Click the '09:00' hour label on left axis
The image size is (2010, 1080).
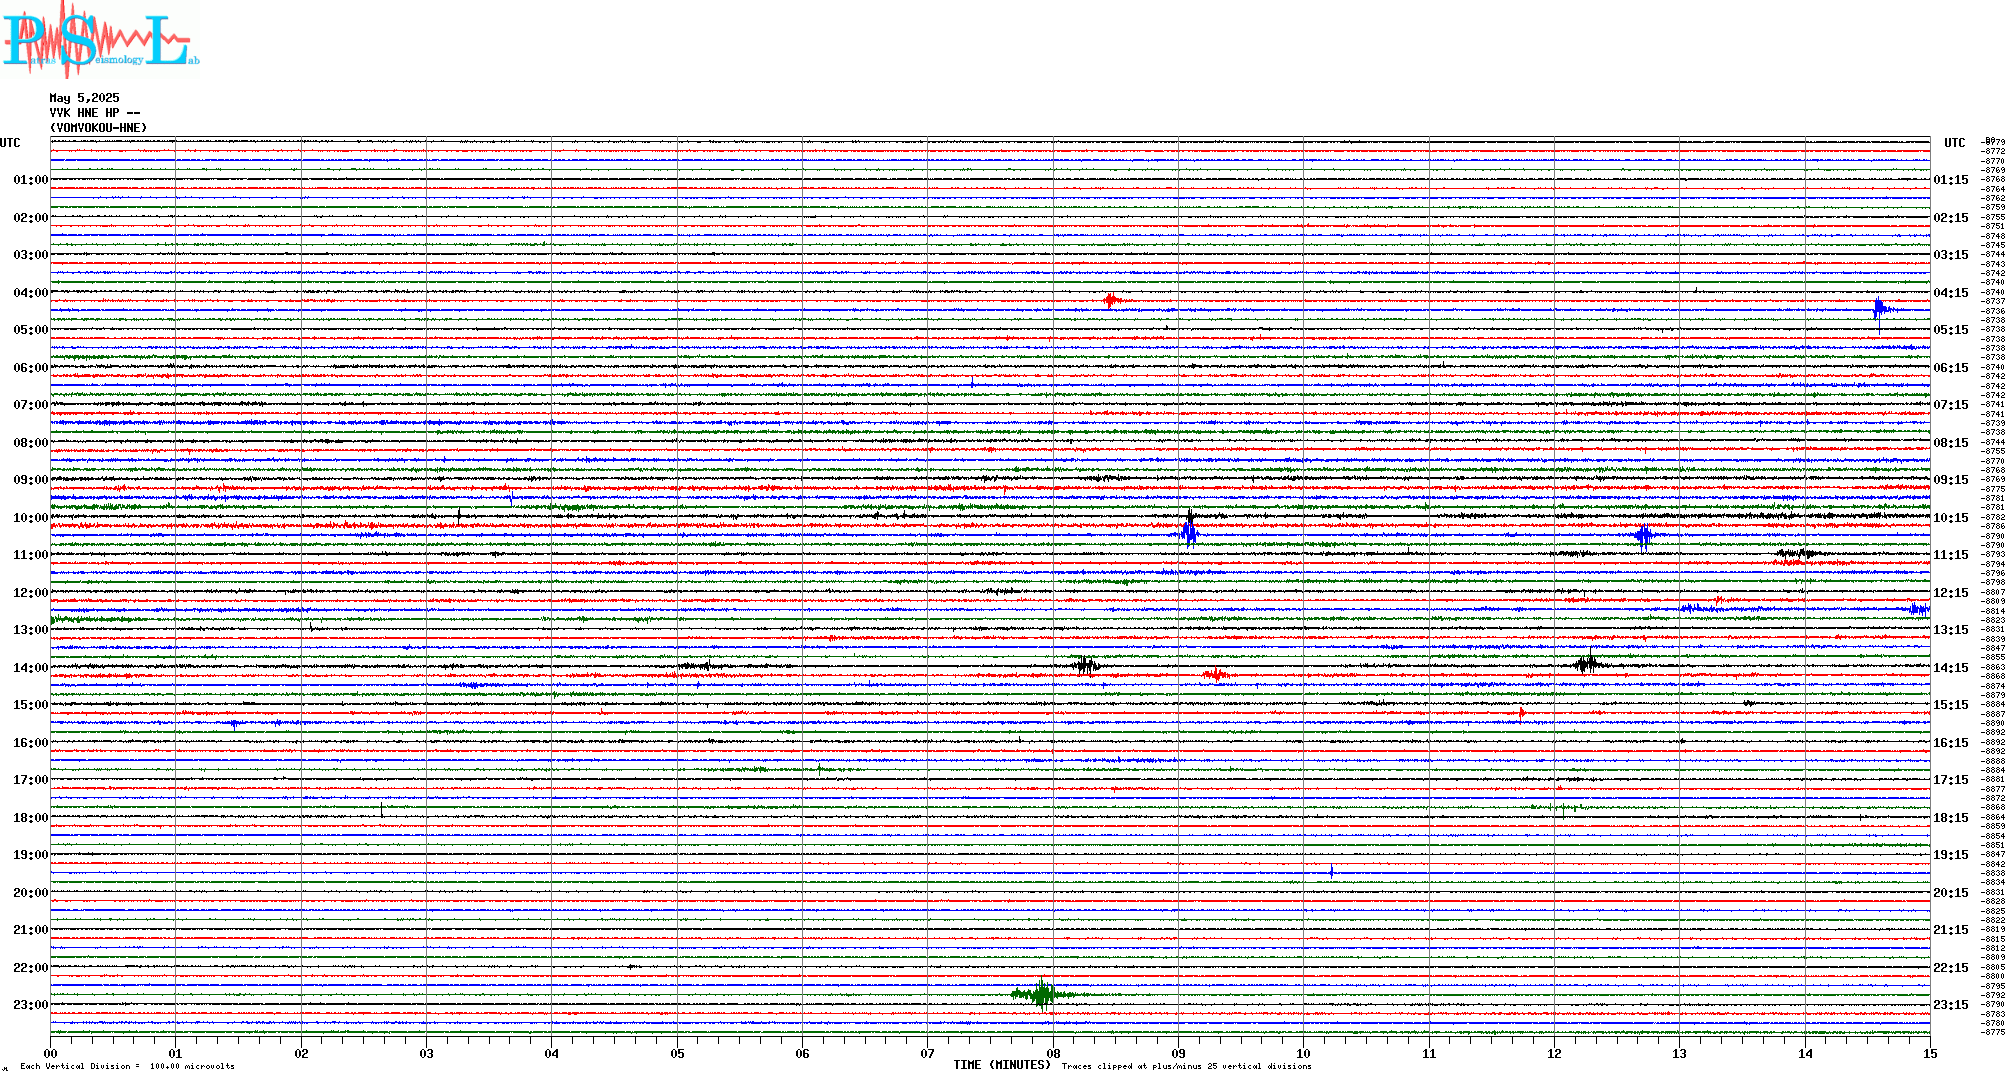pos(30,480)
